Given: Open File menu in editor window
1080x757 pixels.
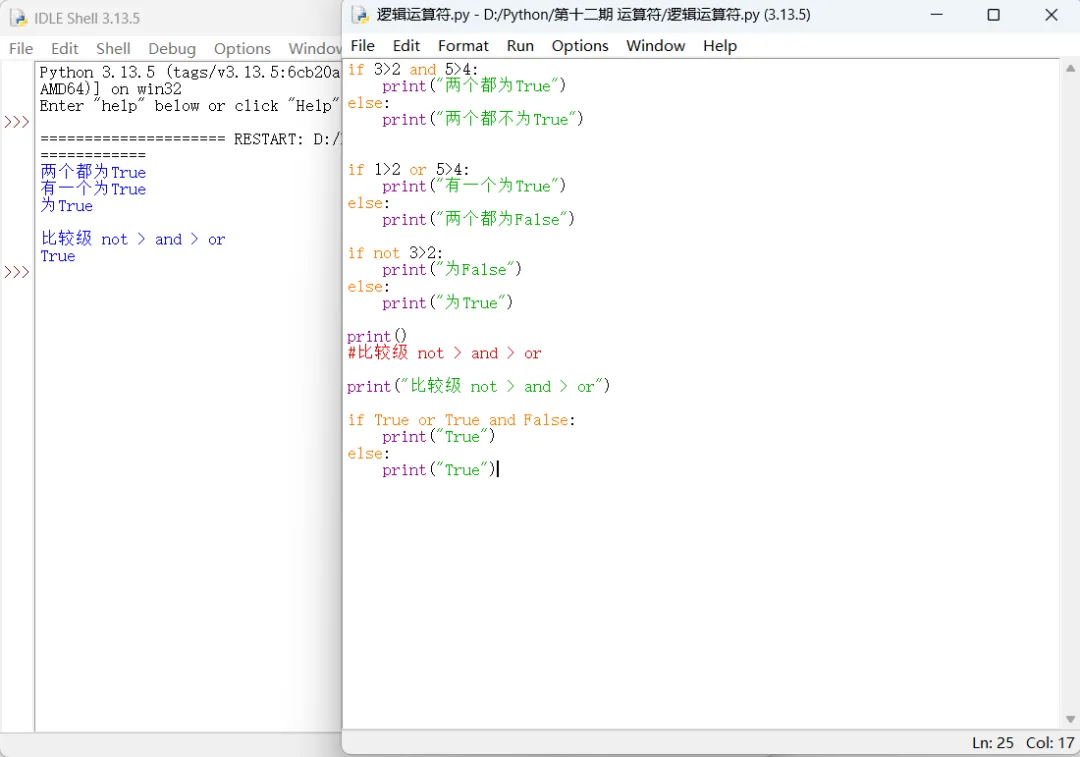Looking at the screenshot, I should 362,45.
